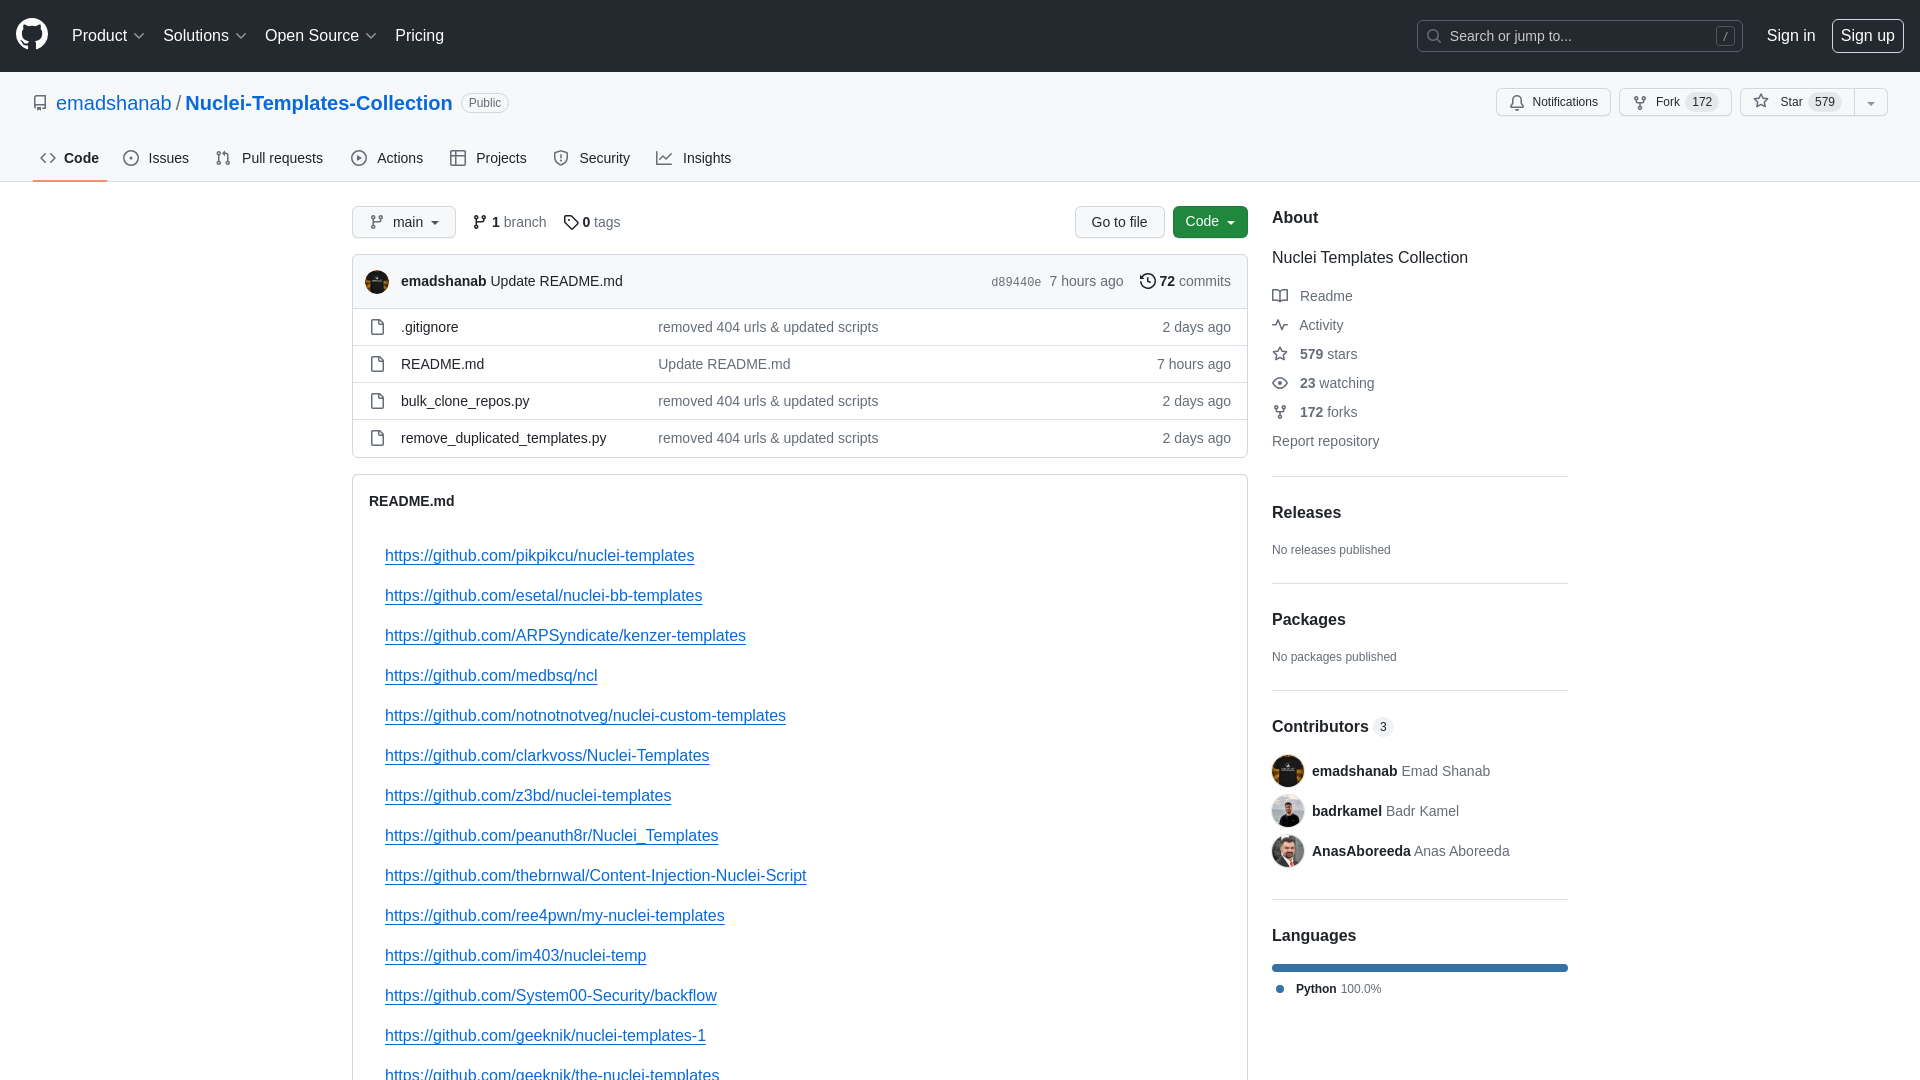Switch to the Code tab
1920x1080 pixels.
70,158
